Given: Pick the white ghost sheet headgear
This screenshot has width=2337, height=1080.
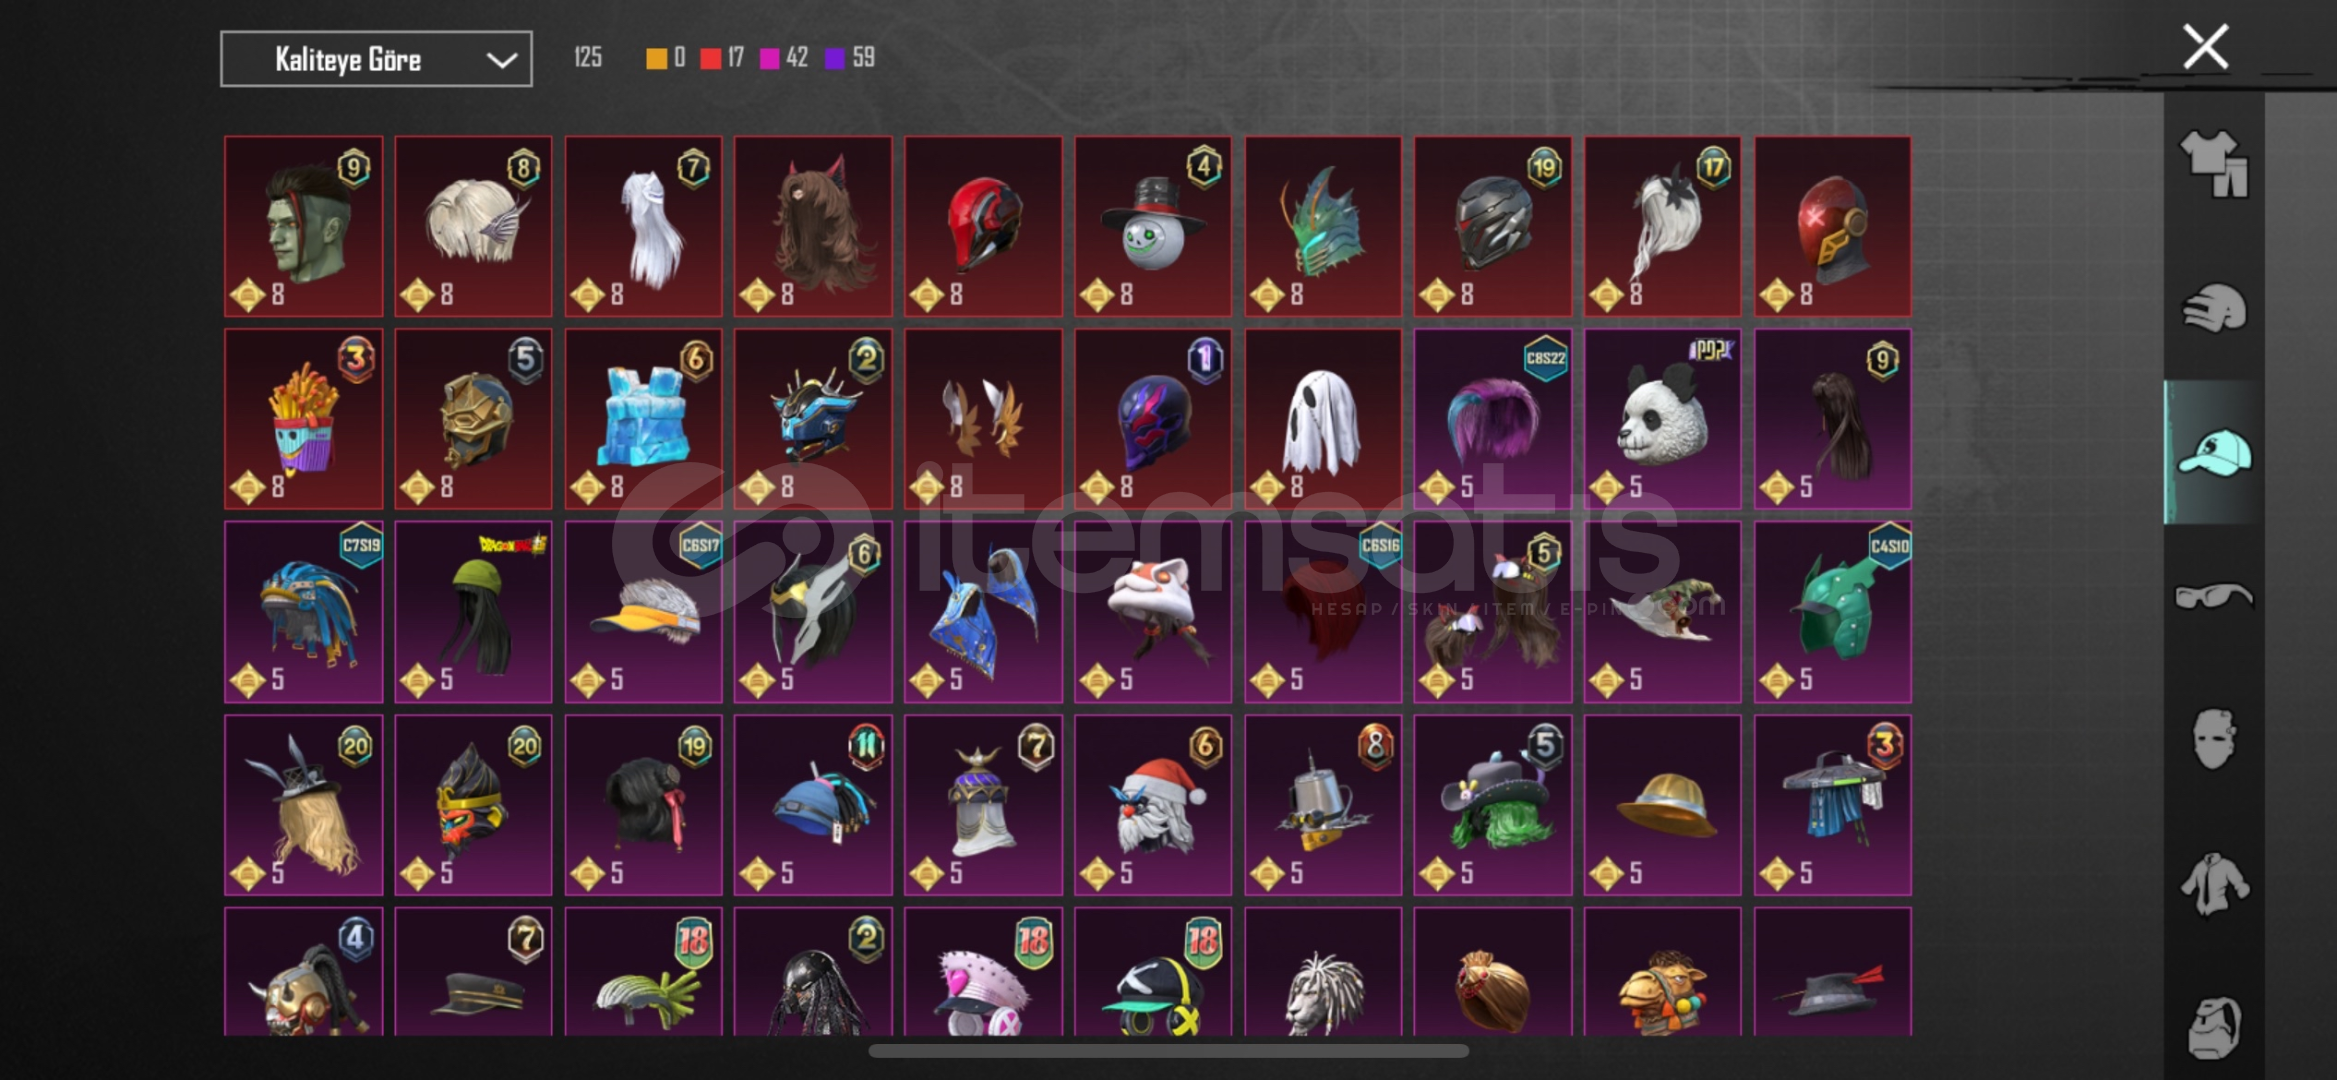Looking at the screenshot, I should pyautogui.click(x=1323, y=419).
